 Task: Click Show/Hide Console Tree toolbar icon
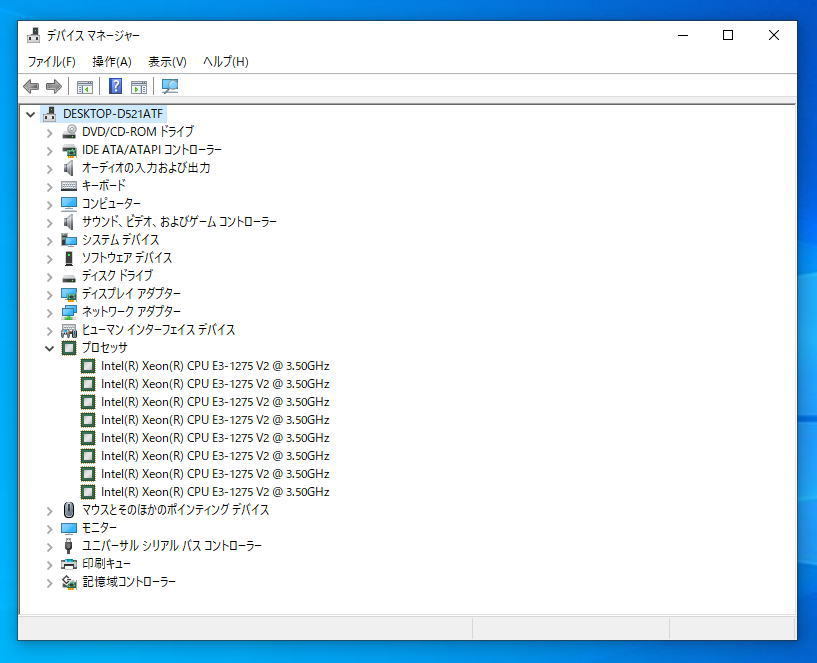click(x=84, y=87)
